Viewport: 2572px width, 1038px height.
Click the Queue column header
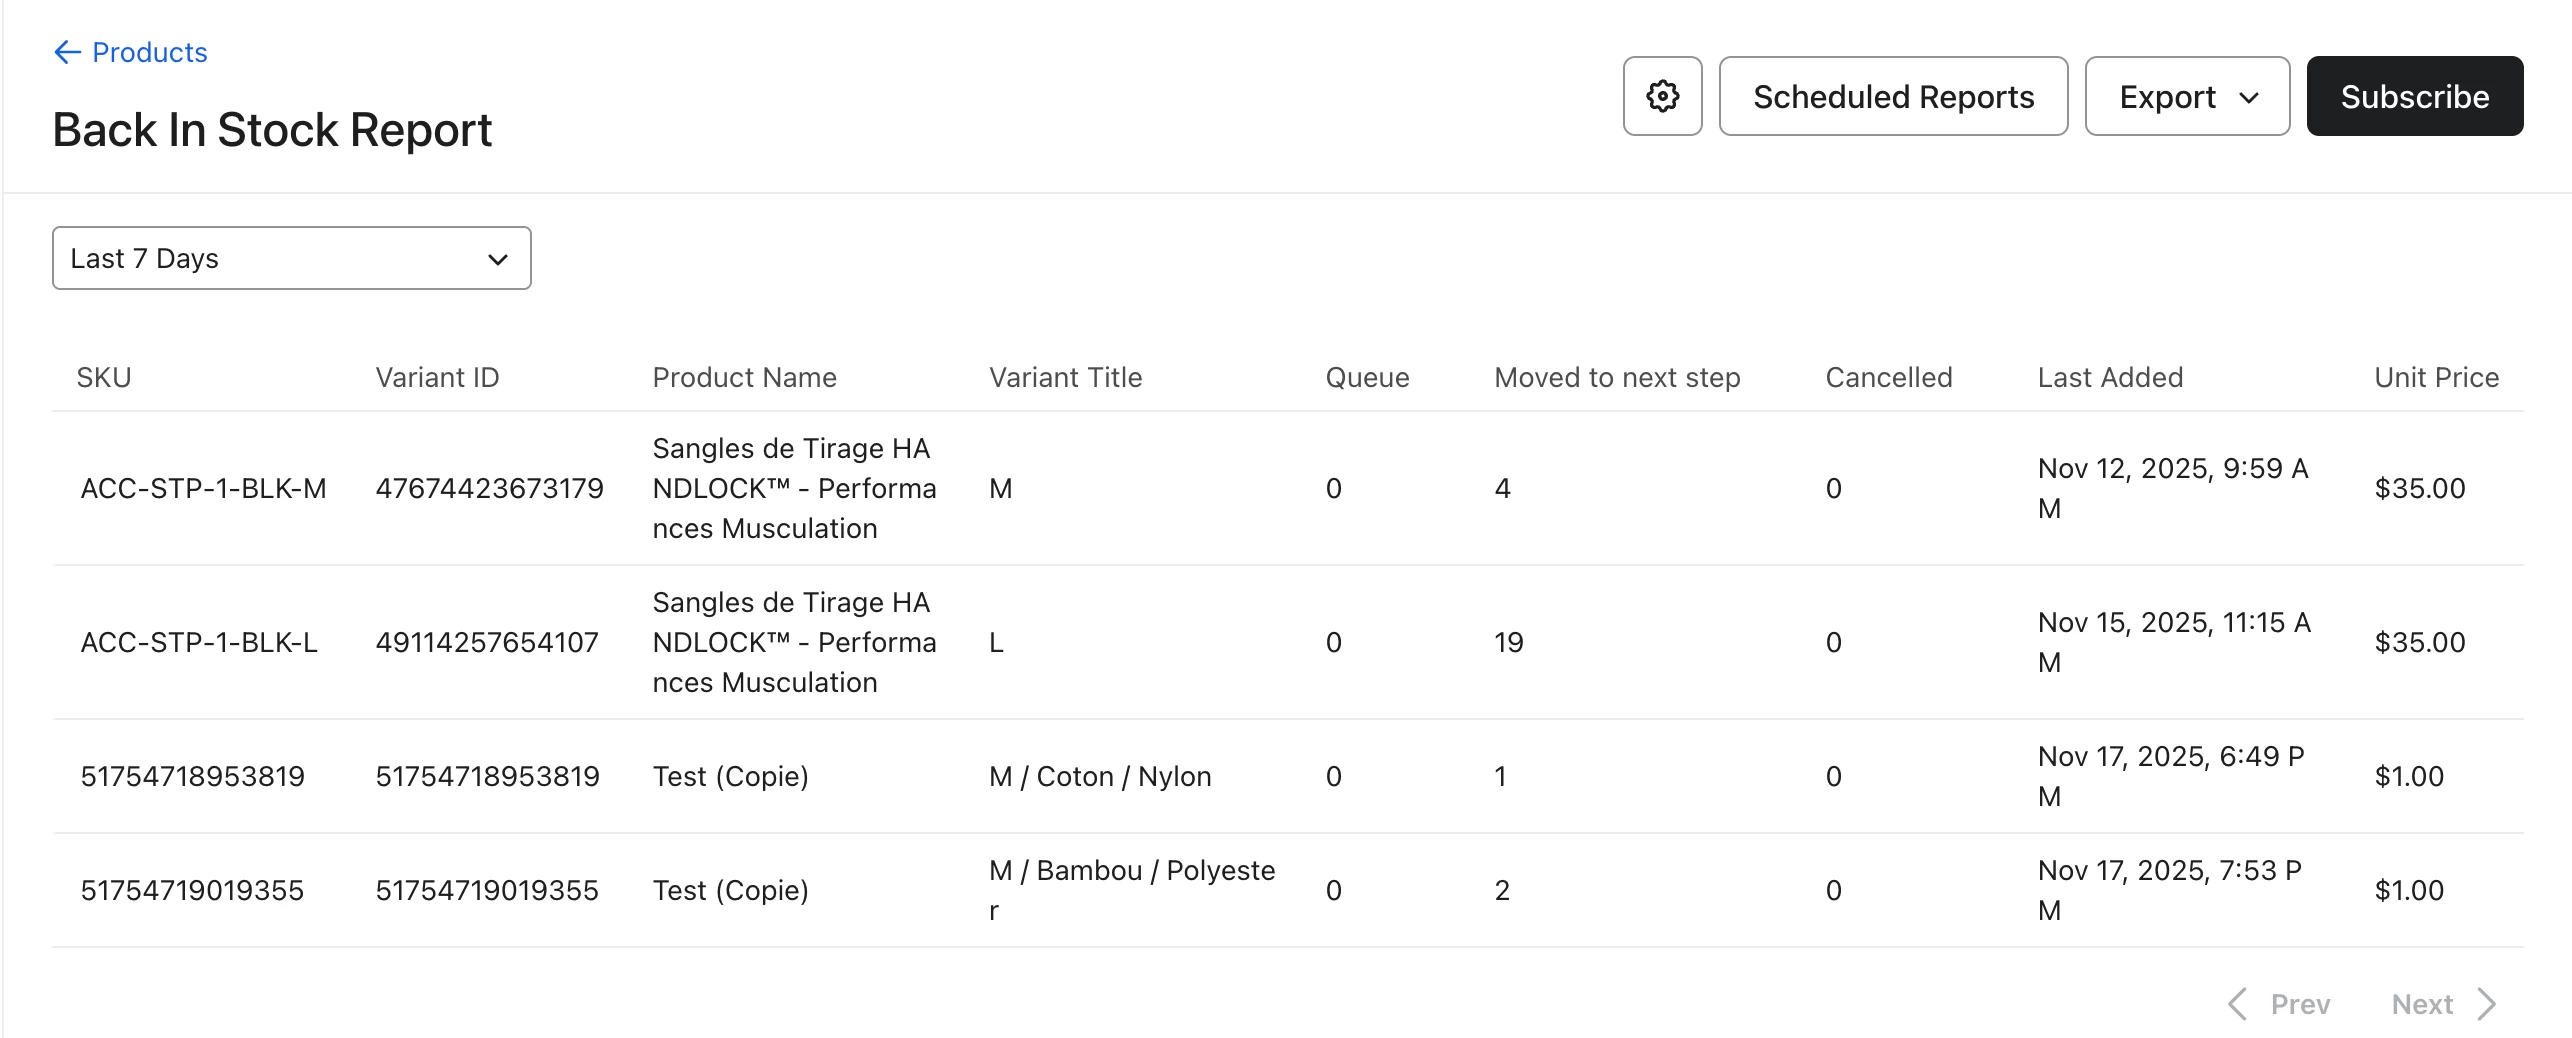[x=1367, y=377]
